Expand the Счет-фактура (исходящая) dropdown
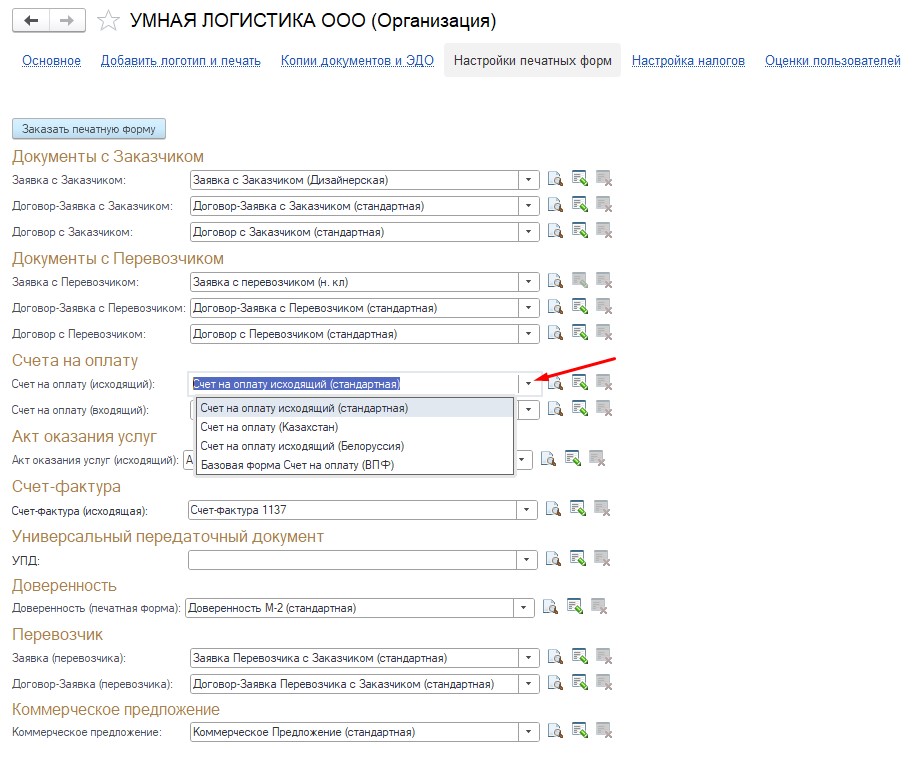This screenshot has width=921, height=759. click(x=526, y=510)
